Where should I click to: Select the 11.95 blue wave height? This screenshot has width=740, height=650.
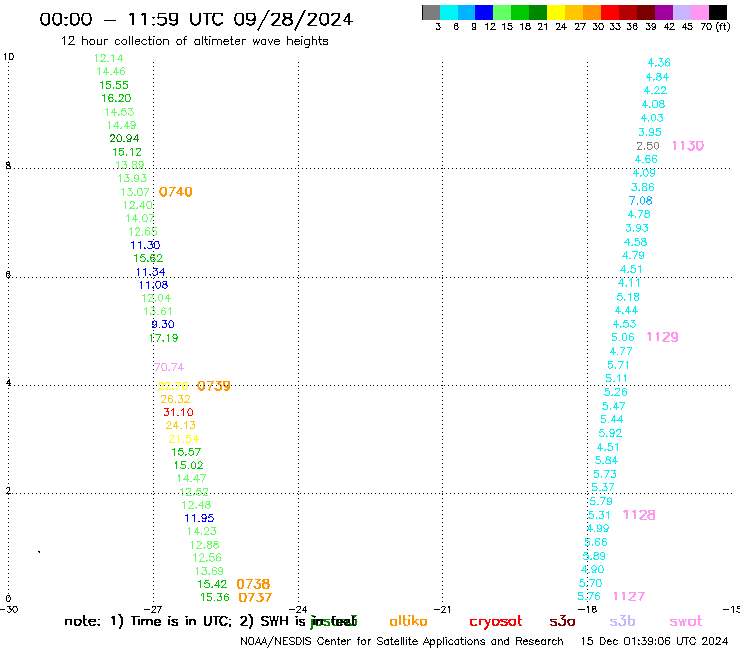(199, 518)
